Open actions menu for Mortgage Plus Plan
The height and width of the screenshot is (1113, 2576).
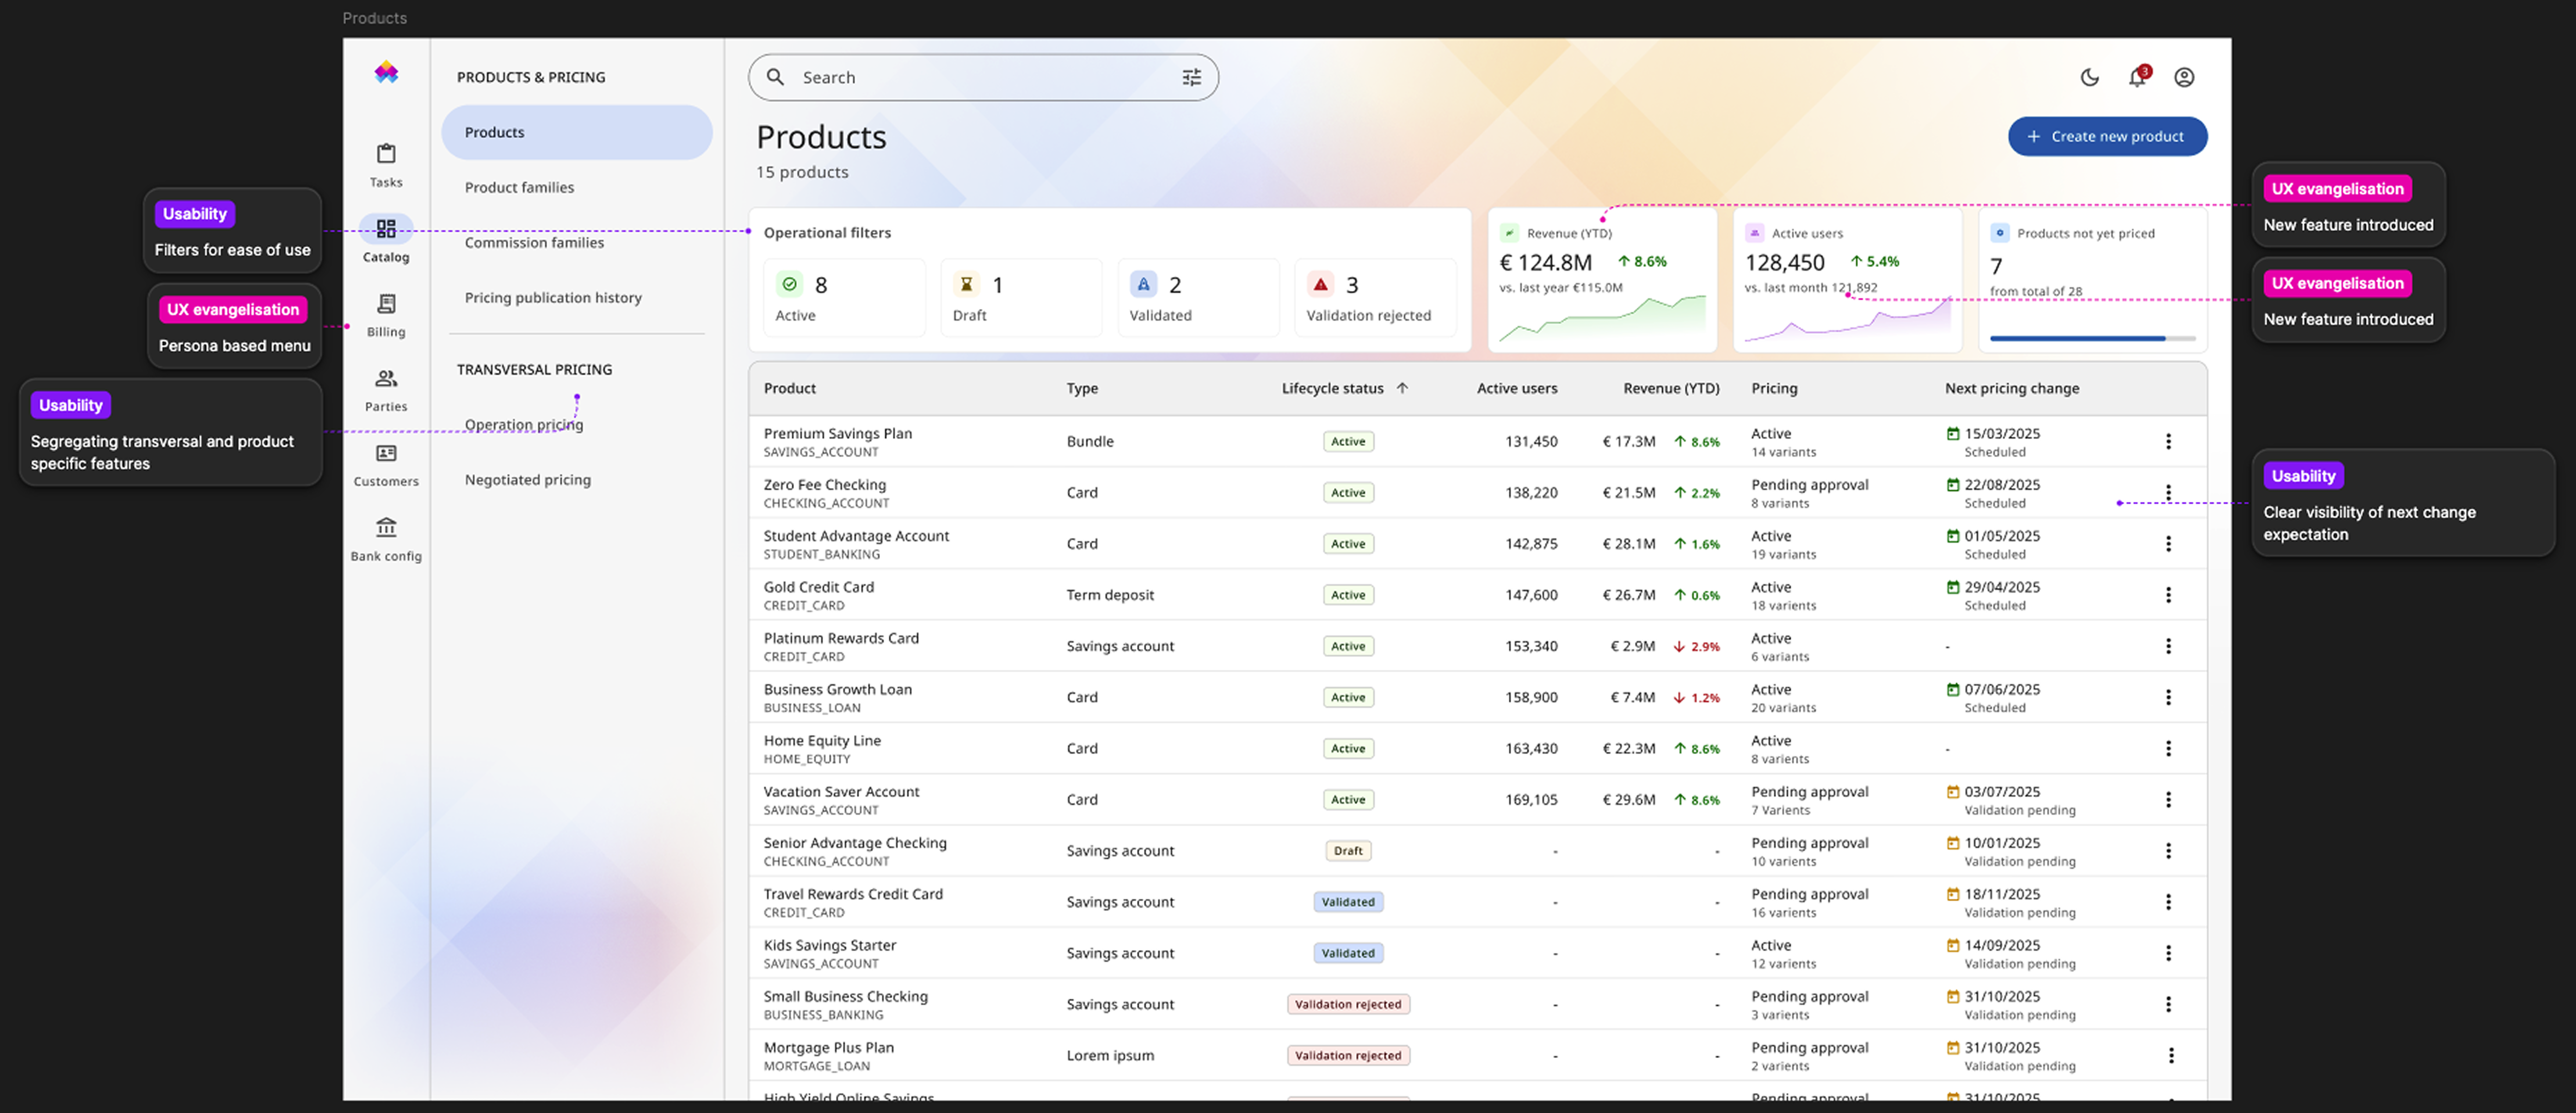(x=2171, y=1055)
